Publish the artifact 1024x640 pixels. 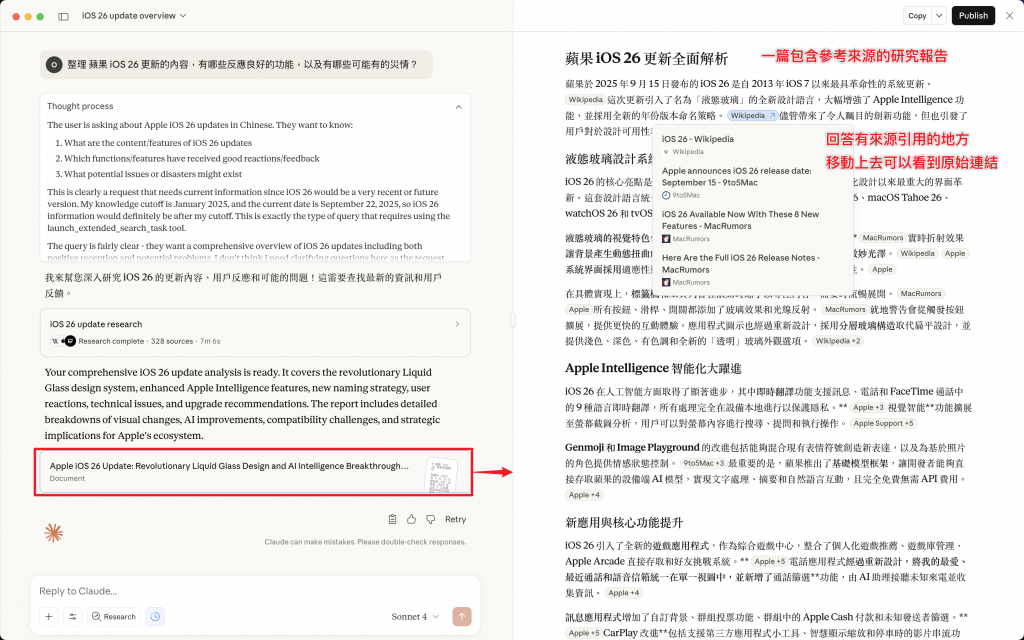pos(973,16)
